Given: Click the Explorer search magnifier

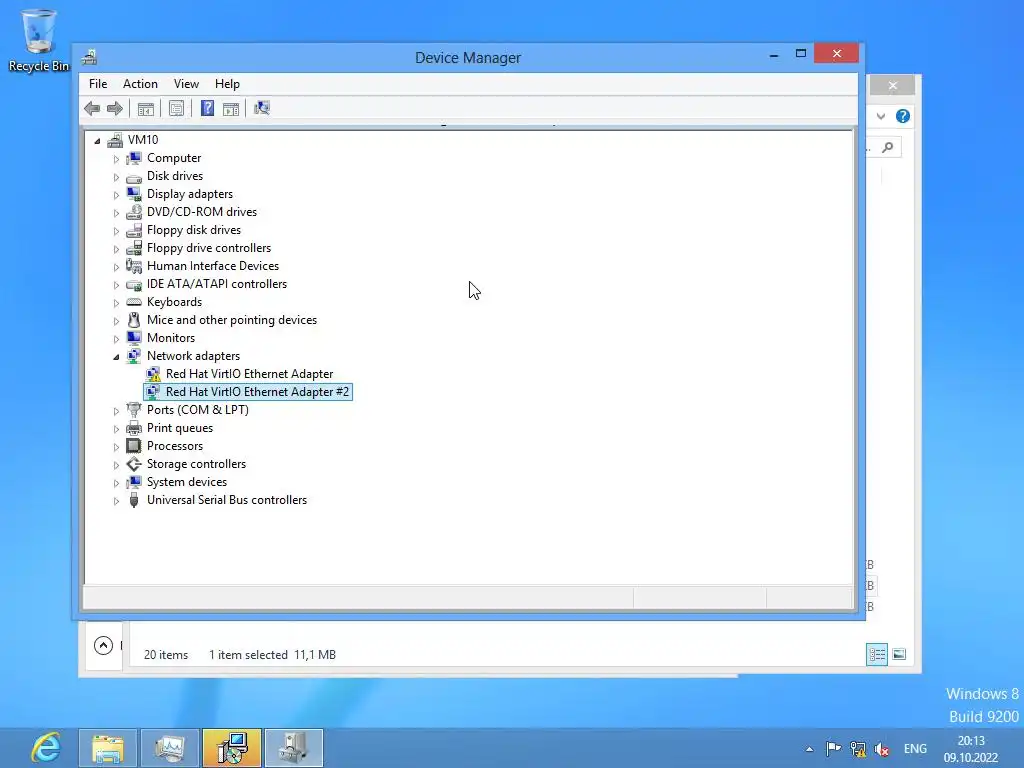Looking at the screenshot, I should (888, 148).
